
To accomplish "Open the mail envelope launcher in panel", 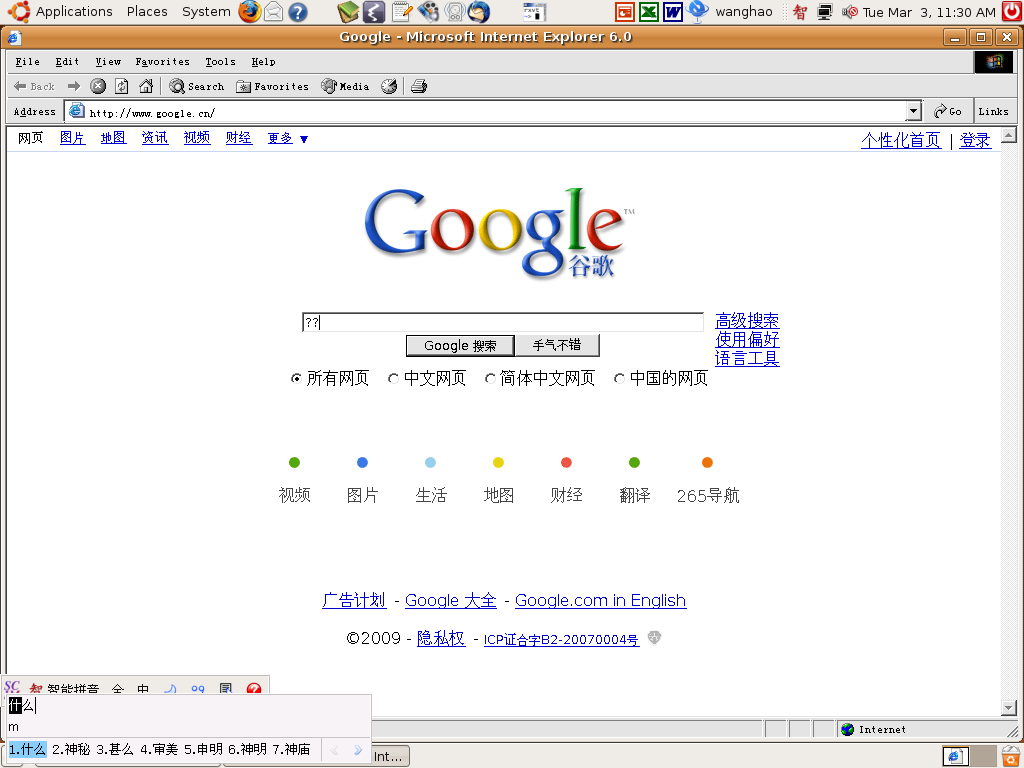I will [x=274, y=12].
